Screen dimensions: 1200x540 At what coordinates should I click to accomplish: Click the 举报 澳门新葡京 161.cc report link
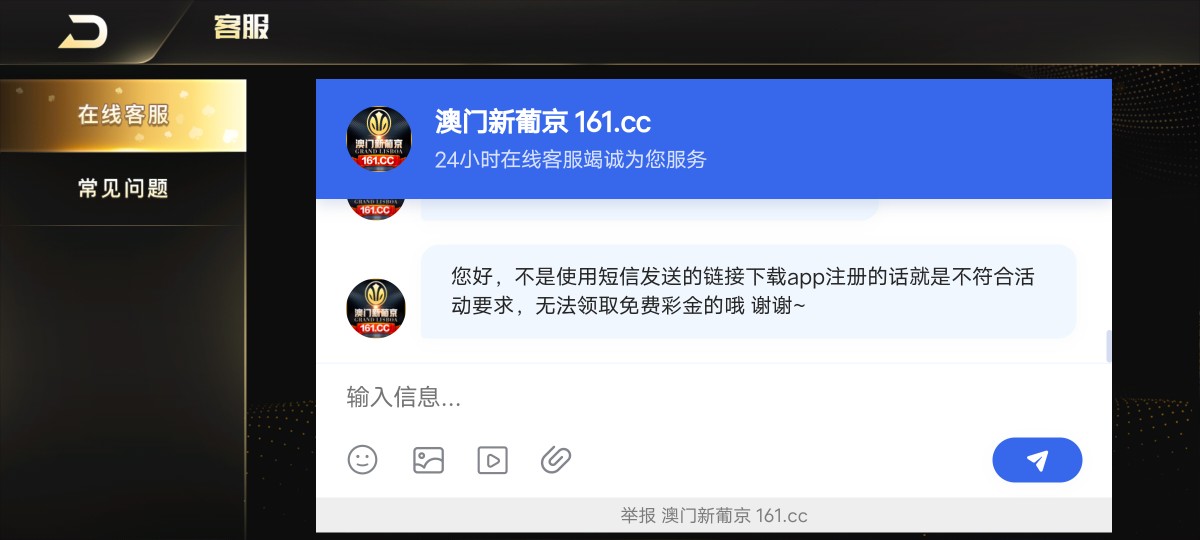click(x=714, y=516)
